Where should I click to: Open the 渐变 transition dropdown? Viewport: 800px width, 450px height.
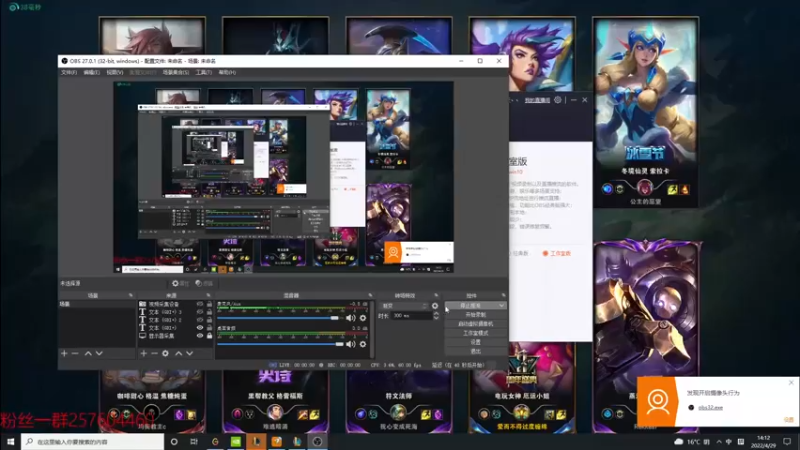click(404, 306)
